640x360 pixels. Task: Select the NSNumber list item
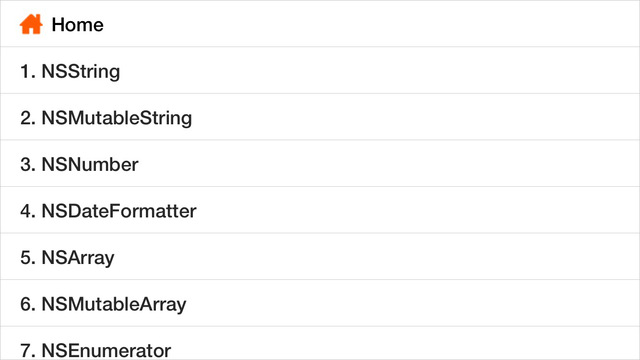320,163
